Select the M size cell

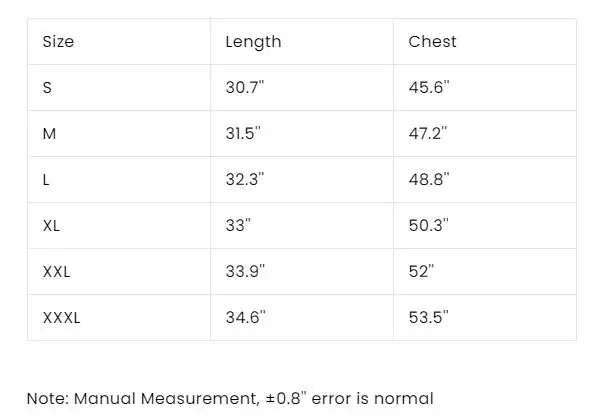[119, 134]
